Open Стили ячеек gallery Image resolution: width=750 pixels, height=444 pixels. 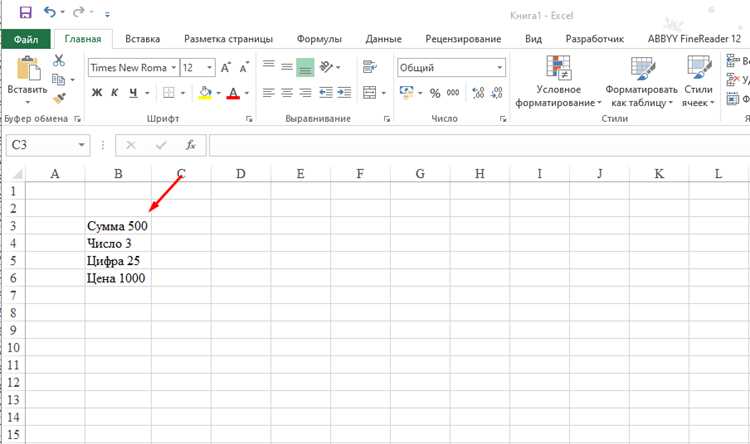698,81
